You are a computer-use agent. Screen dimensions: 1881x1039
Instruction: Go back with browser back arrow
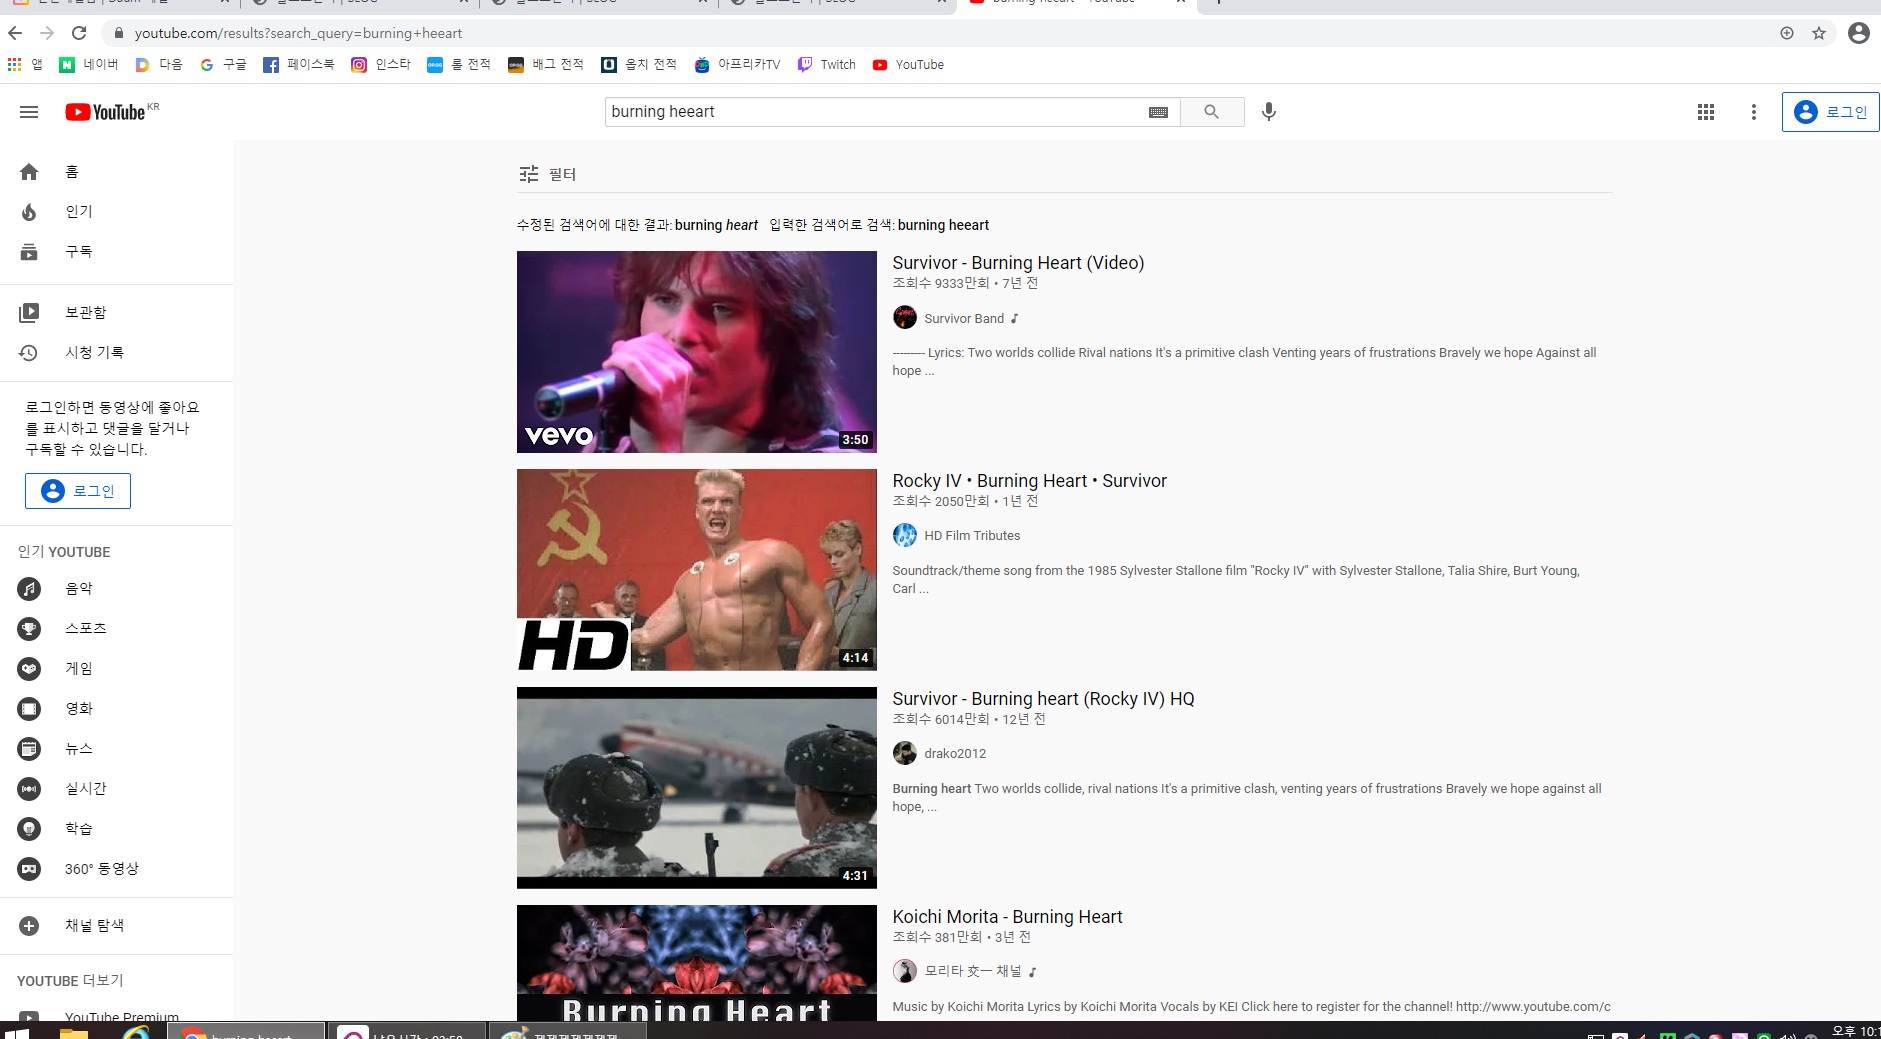point(15,33)
